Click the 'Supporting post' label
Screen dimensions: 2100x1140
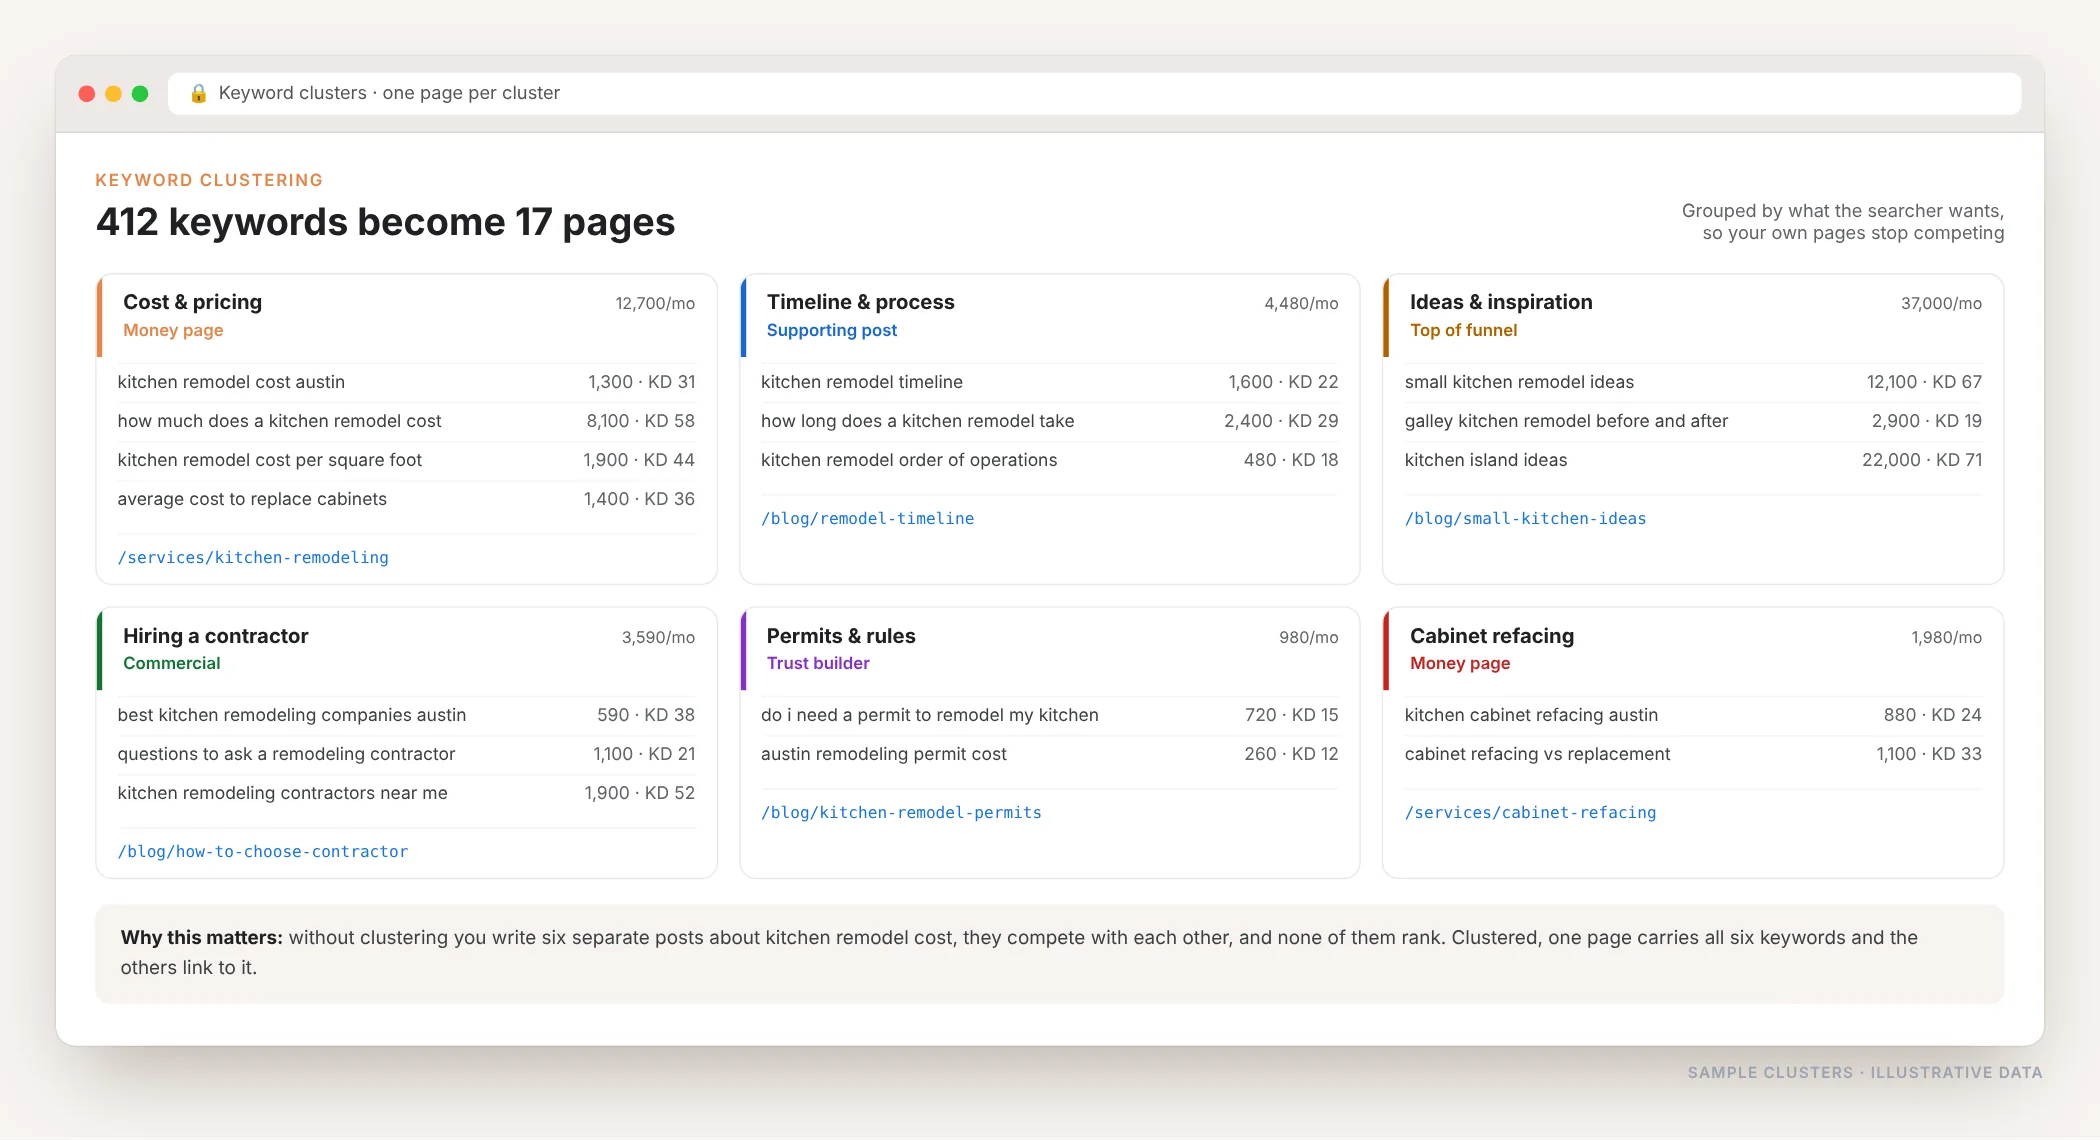(x=832, y=330)
